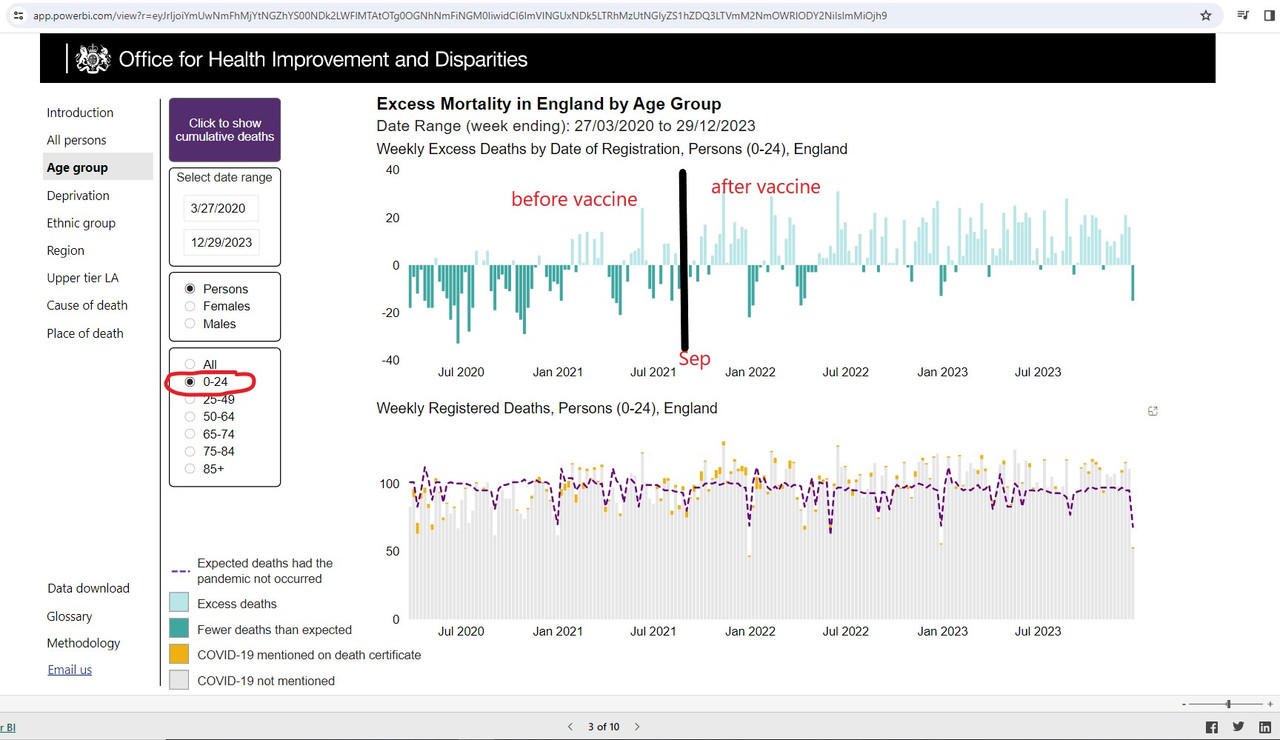Adjust the zoom slider handle
The width and height of the screenshot is (1280, 740).
click(1229, 705)
